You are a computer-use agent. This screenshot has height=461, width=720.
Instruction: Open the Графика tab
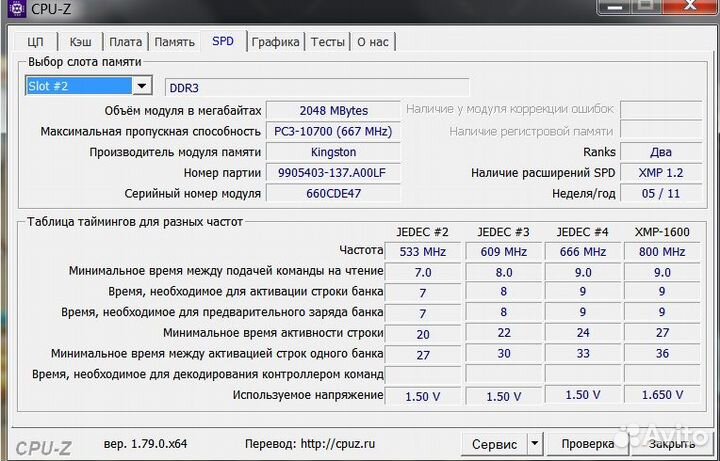276,42
